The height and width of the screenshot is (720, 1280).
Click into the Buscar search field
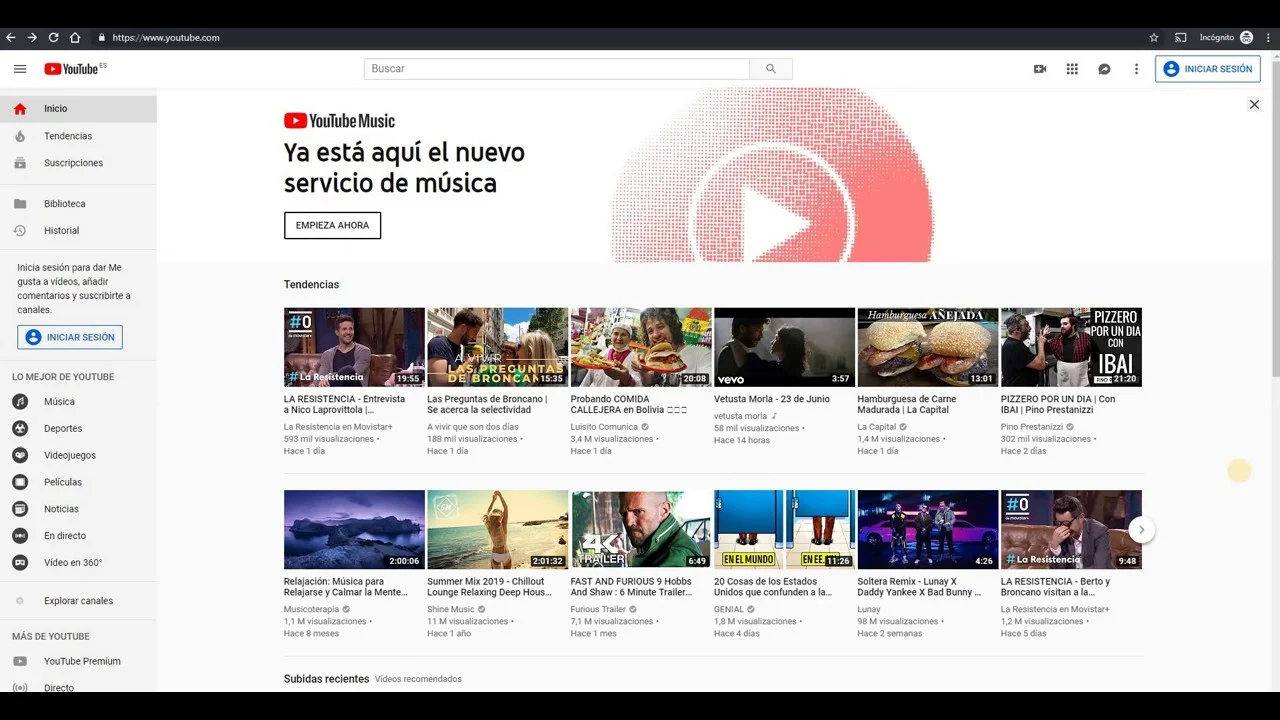[556, 69]
